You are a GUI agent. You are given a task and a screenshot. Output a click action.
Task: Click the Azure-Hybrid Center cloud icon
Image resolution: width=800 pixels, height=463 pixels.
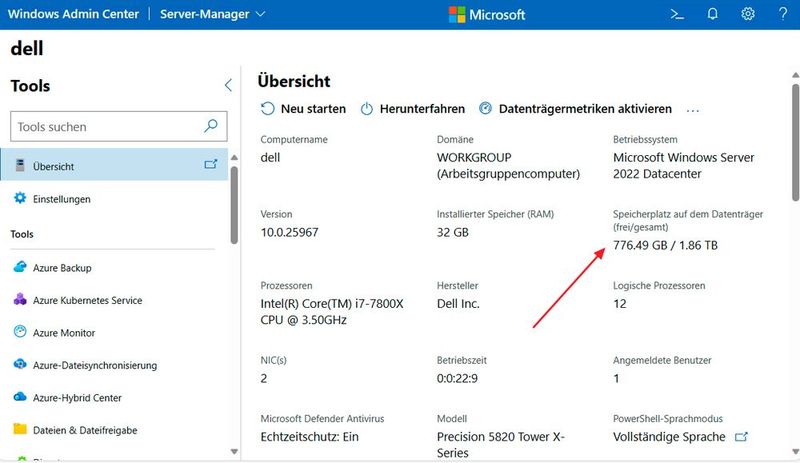click(x=20, y=397)
